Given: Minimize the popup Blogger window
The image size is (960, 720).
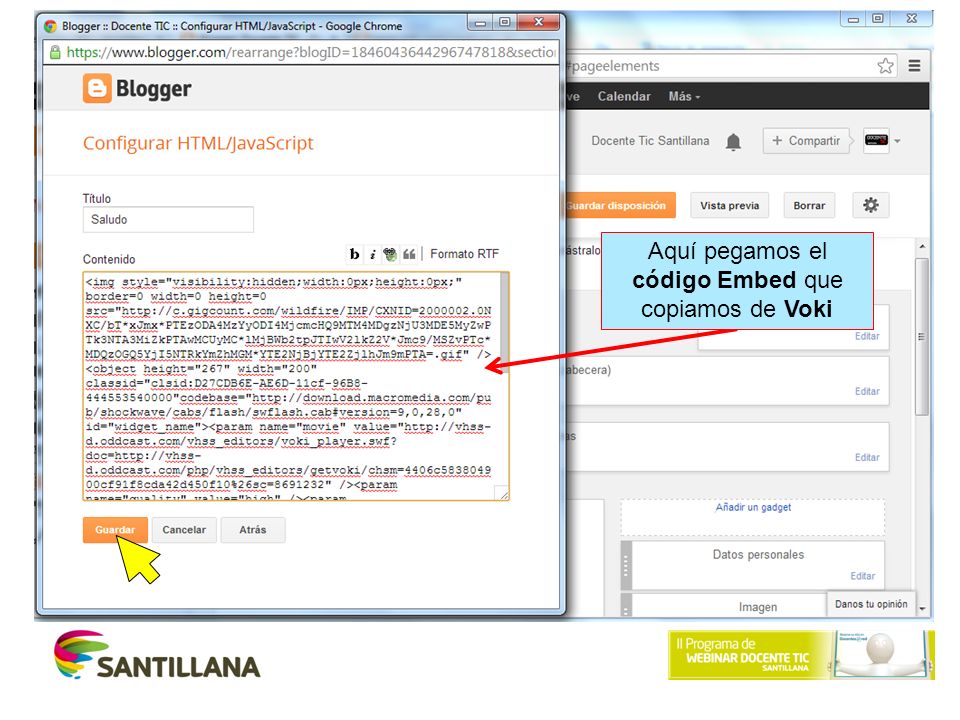Looking at the screenshot, I should (x=481, y=23).
